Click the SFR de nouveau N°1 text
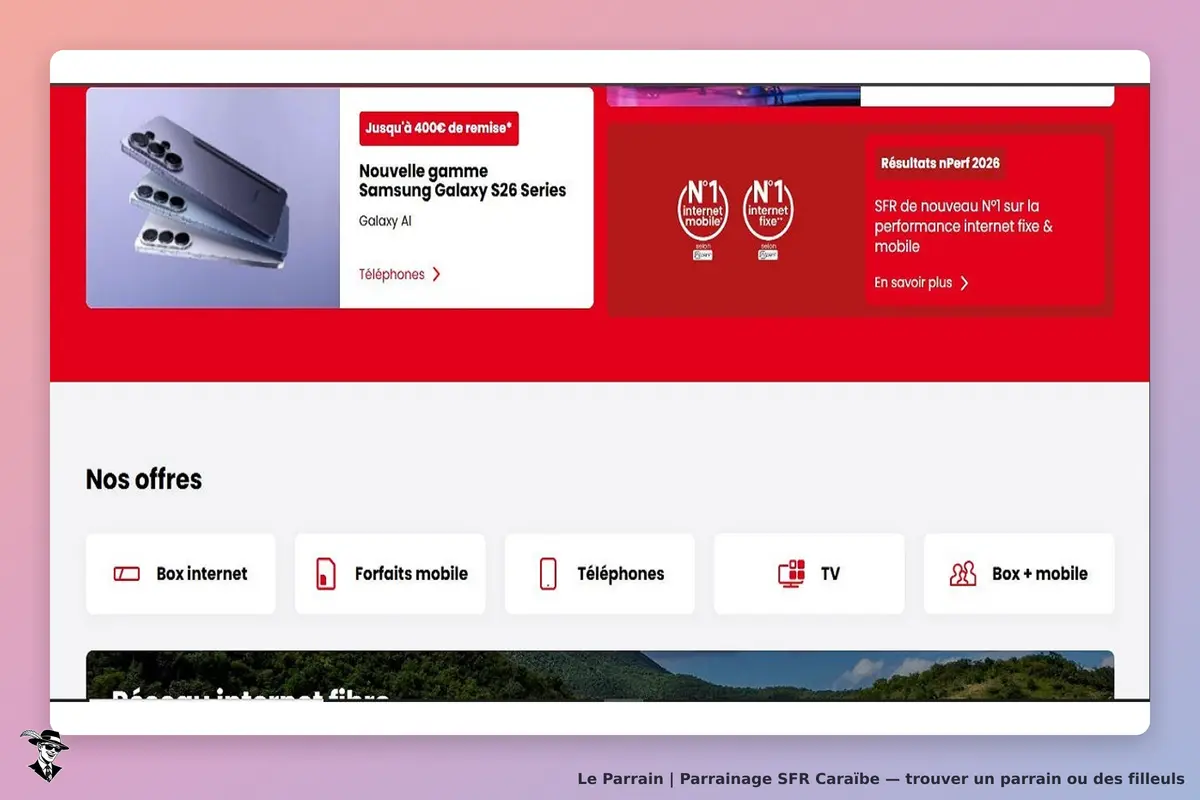This screenshot has height=800, width=1200. (x=963, y=226)
